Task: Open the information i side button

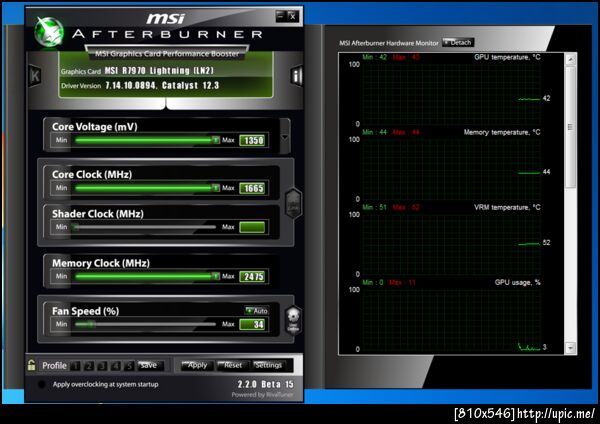Action: coord(297,75)
